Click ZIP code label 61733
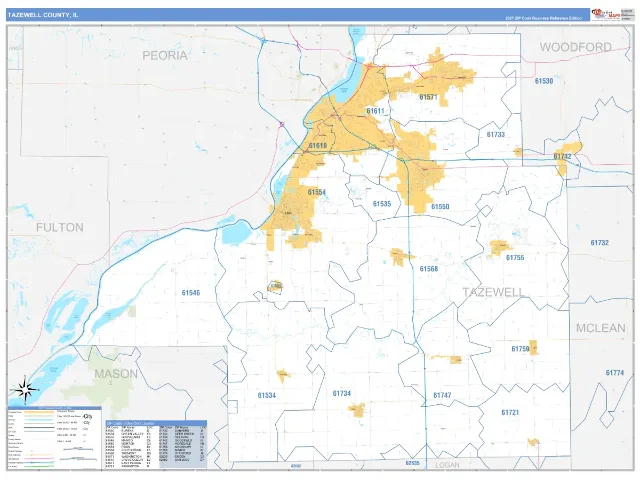640x480 pixels. [x=496, y=134]
